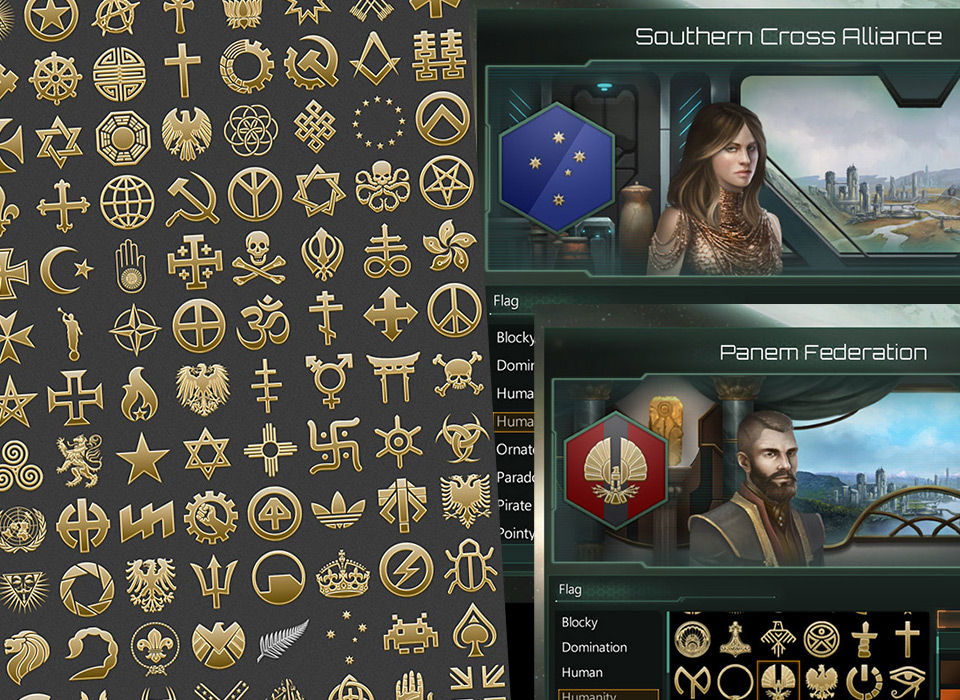The height and width of the screenshot is (700, 960).
Task: Select the Thor's hammer emblem in flag grid
Action: 735,639
